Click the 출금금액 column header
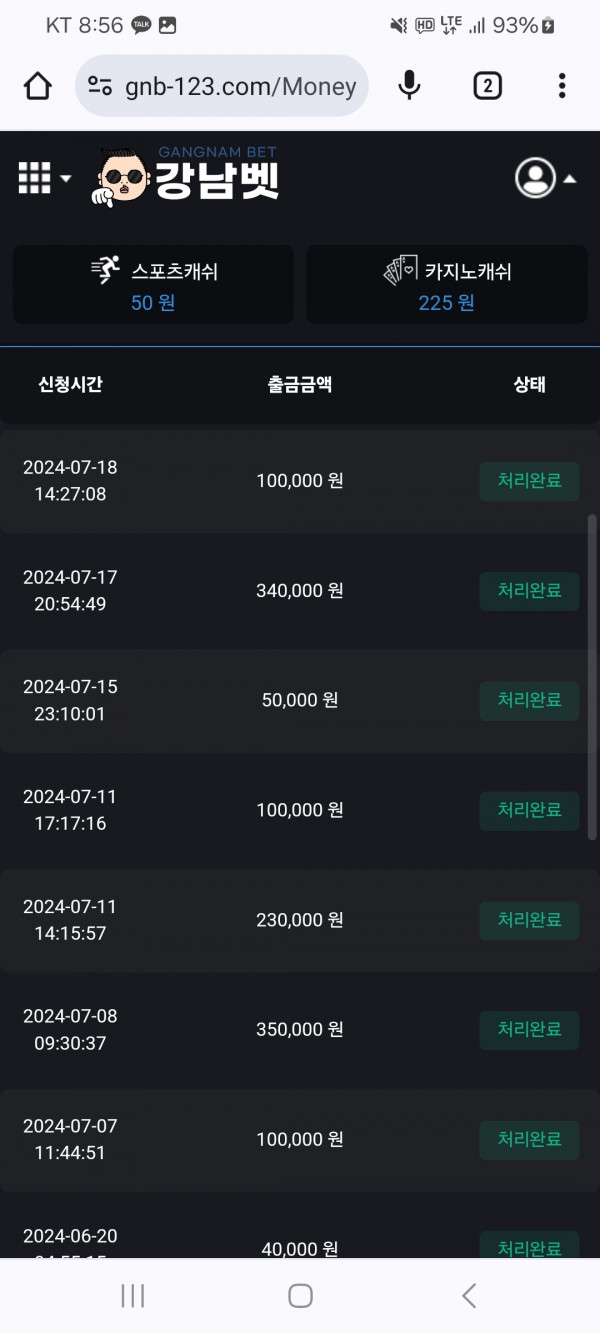 299,385
